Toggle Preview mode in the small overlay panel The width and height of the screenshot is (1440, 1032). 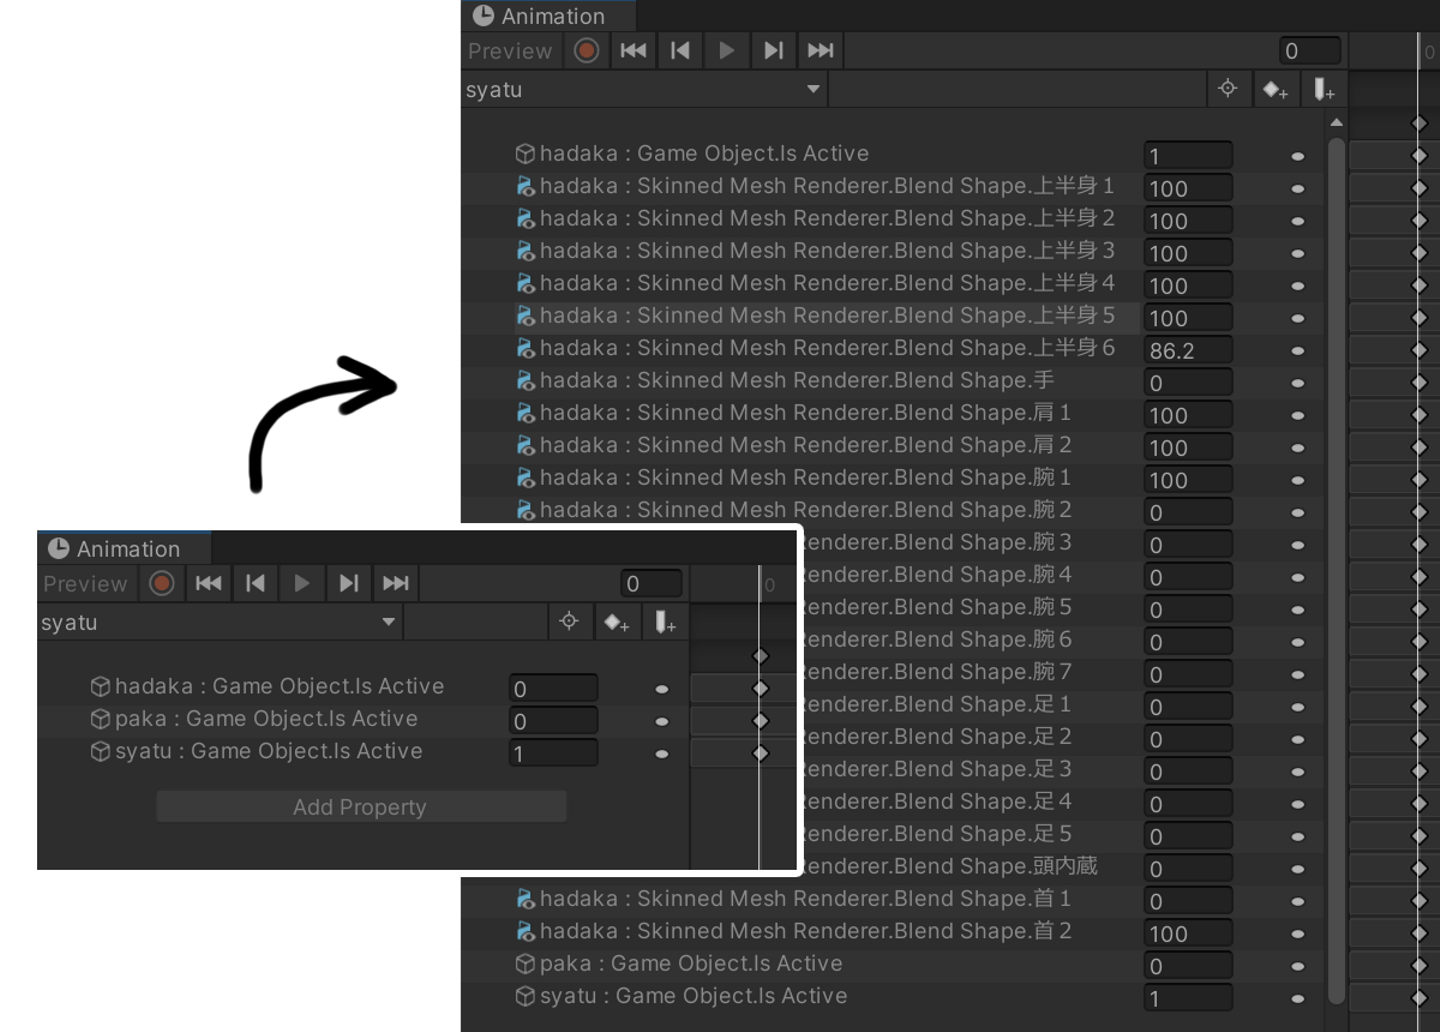tap(85, 584)
